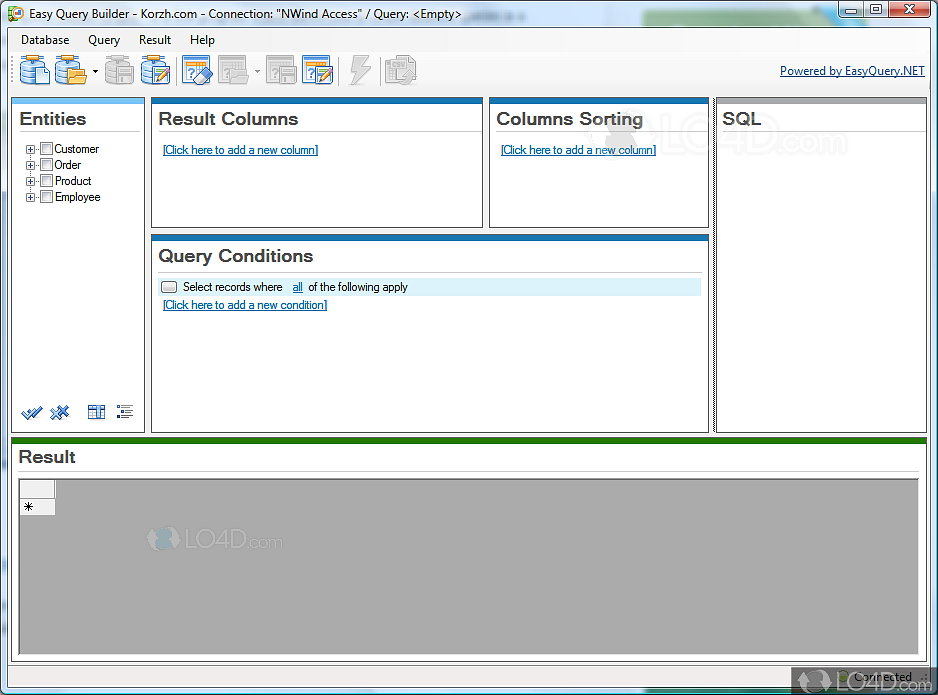Click the check-all double checkmark icon
Viewport: 938px width, 695px height.
(32, 412)
